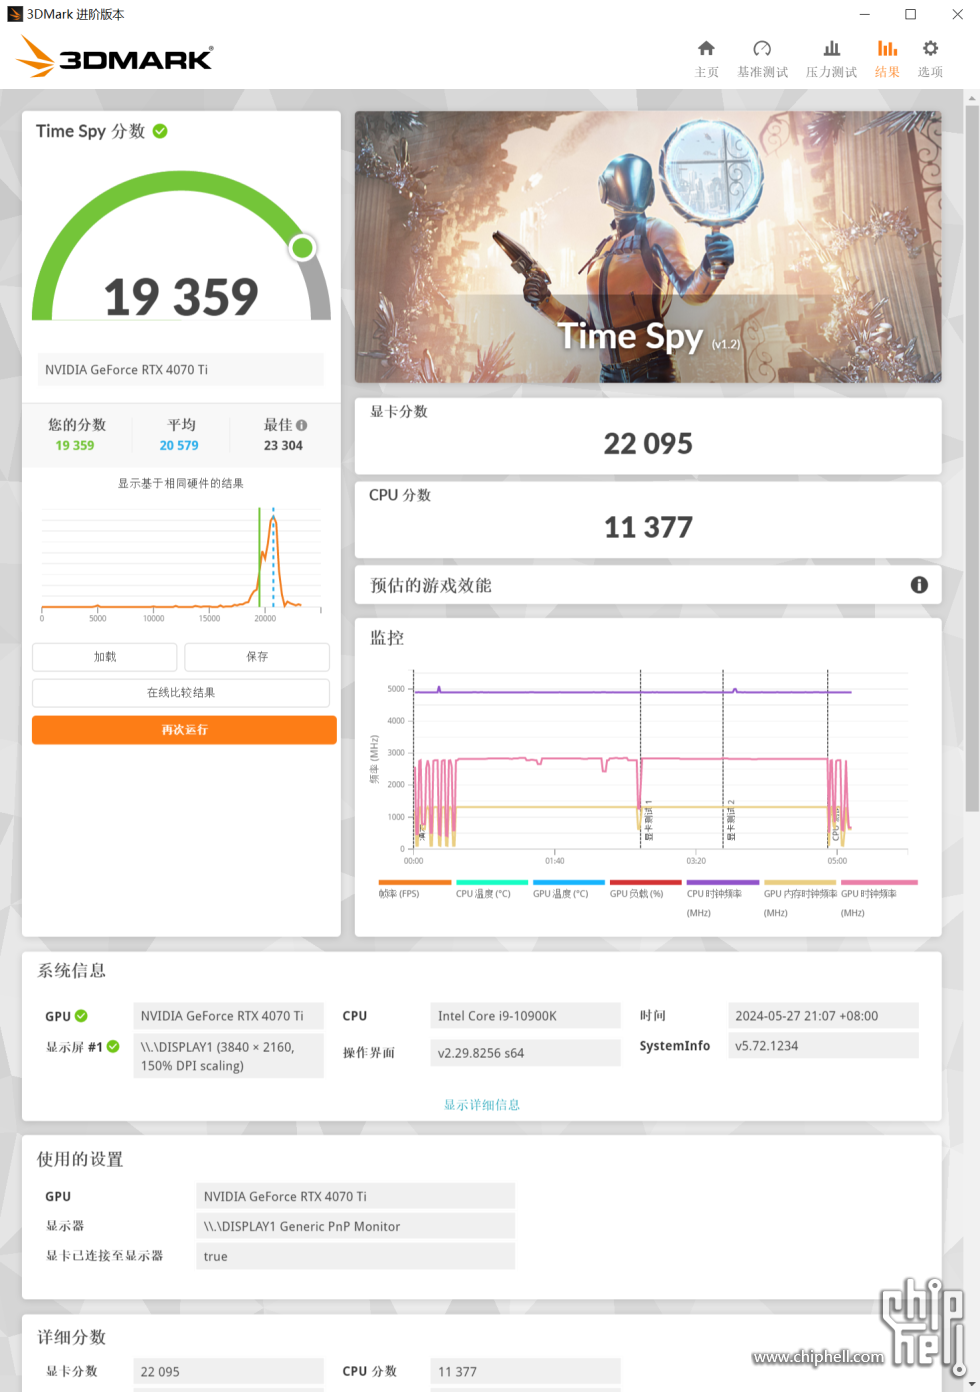
Task: Click the 详细分数 显卡分数 22 095 field
Action: pyautogui.click(x=228, y=1372)
